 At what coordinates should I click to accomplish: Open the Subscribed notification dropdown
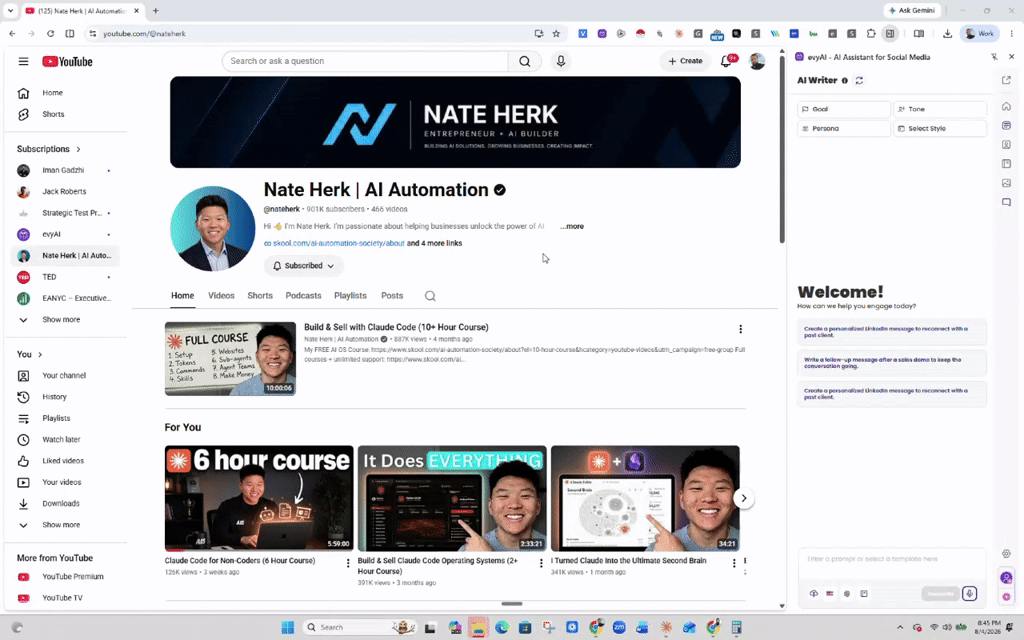(x=304, y=266)
